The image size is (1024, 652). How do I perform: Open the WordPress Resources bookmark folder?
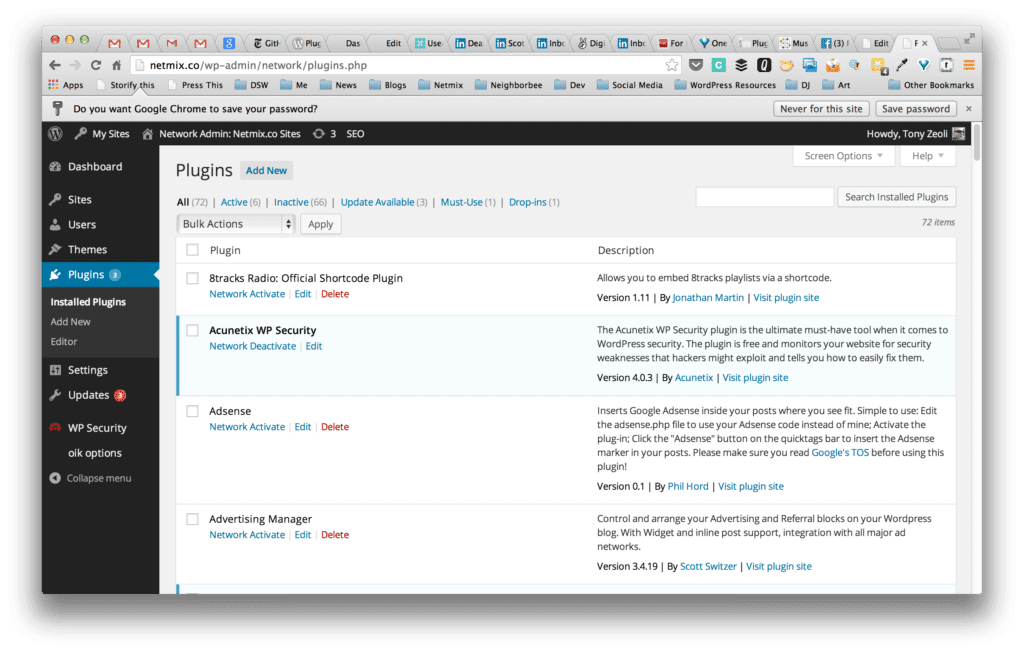(x=725, y=84)
